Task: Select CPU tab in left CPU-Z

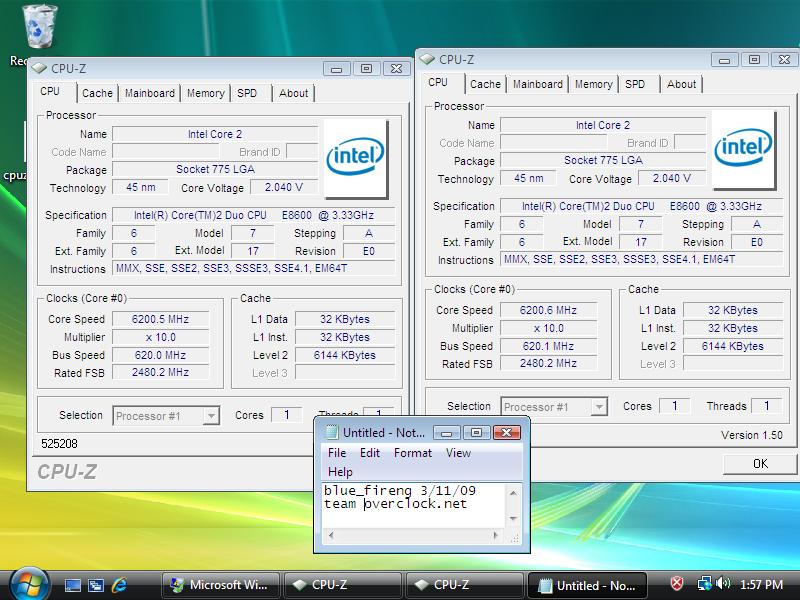Action: click(x=50, y=91)
